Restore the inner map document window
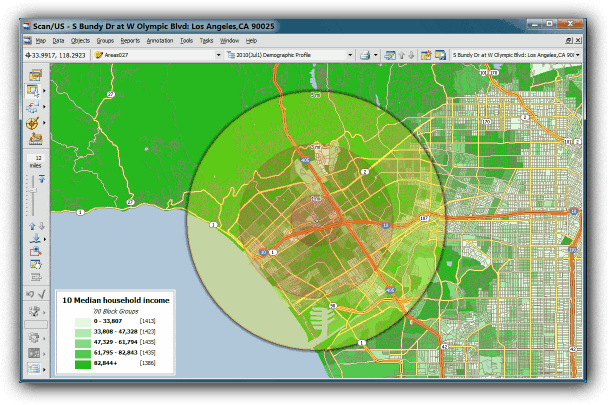This screenshot has width=609, height=405. coord(569,40)
